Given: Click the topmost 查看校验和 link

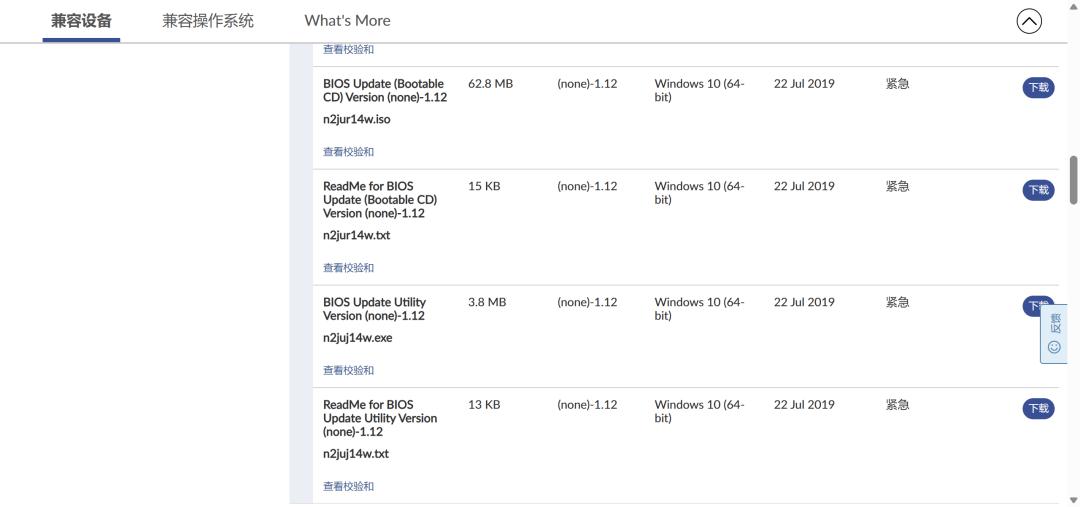Looking at the screenshot, I should pyautogui.click(x=348, y=49).
